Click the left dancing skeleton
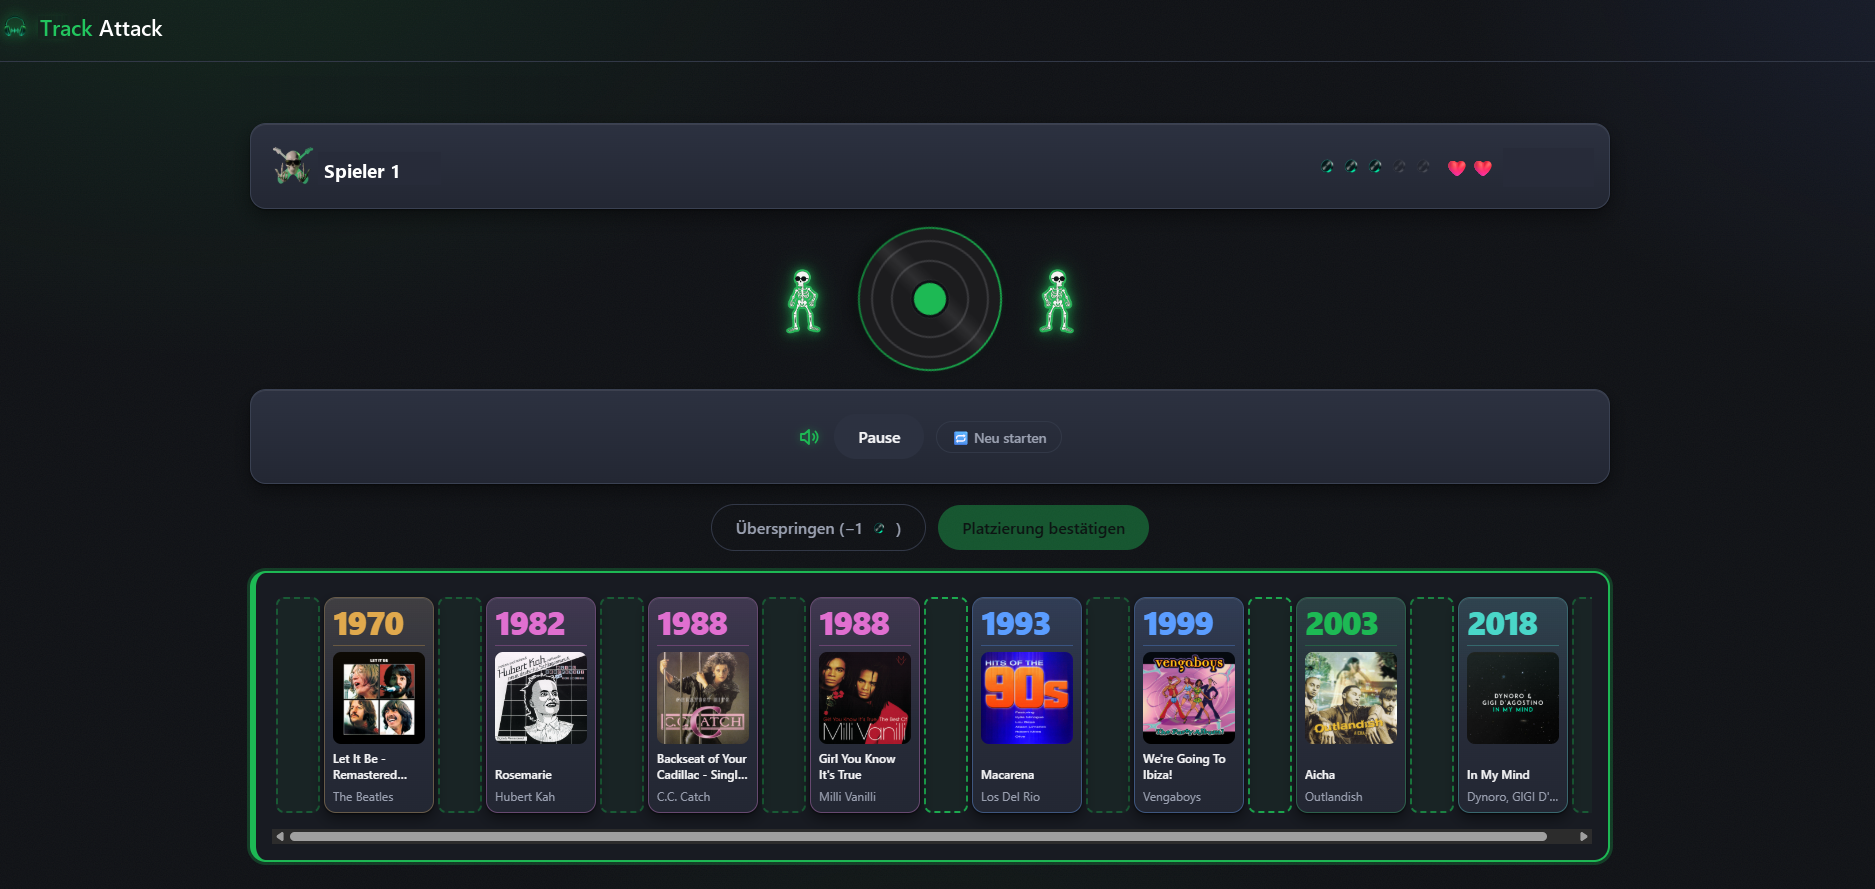Viewport: 1875px width, 889px height. click(803, 301)
